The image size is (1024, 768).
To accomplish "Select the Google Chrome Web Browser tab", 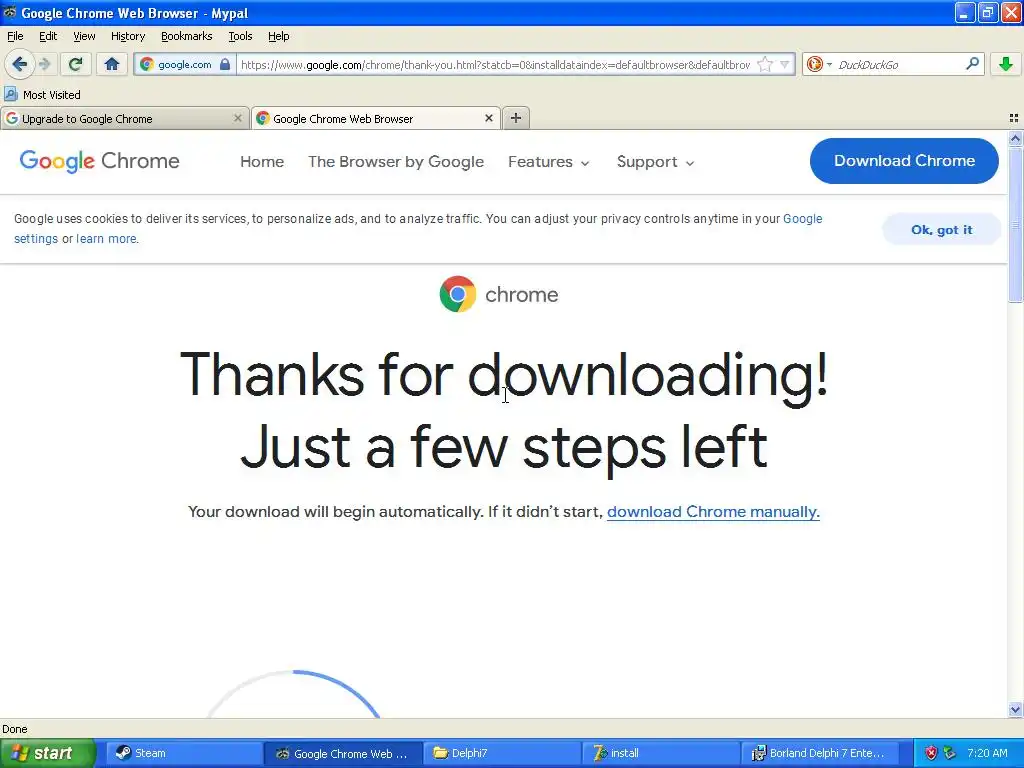I will 376,118.
